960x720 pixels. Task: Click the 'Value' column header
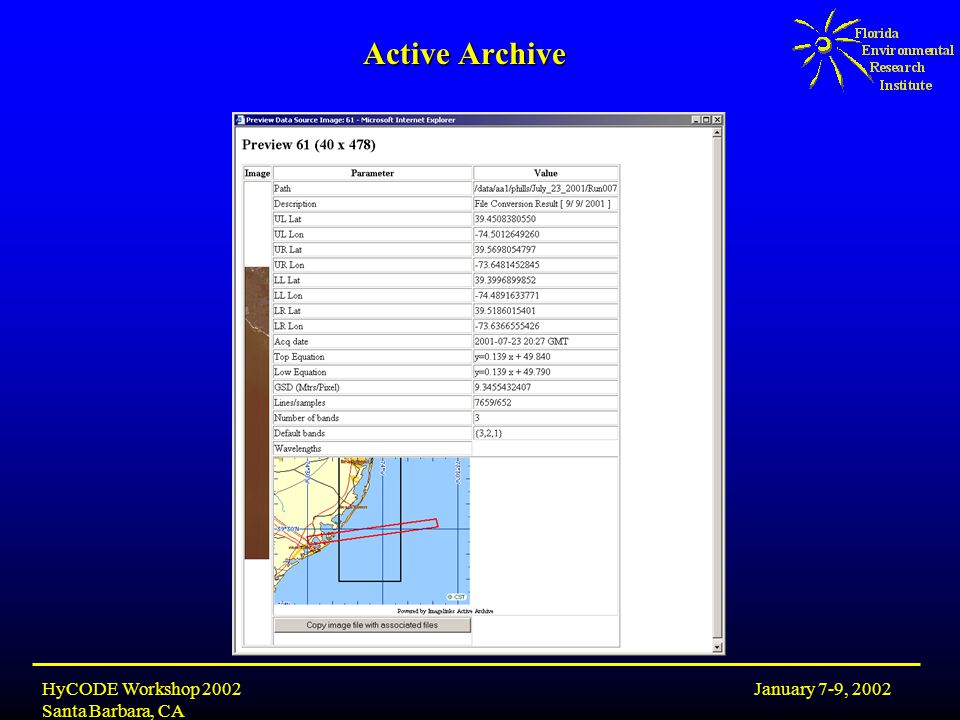click(x=546, y=173)
